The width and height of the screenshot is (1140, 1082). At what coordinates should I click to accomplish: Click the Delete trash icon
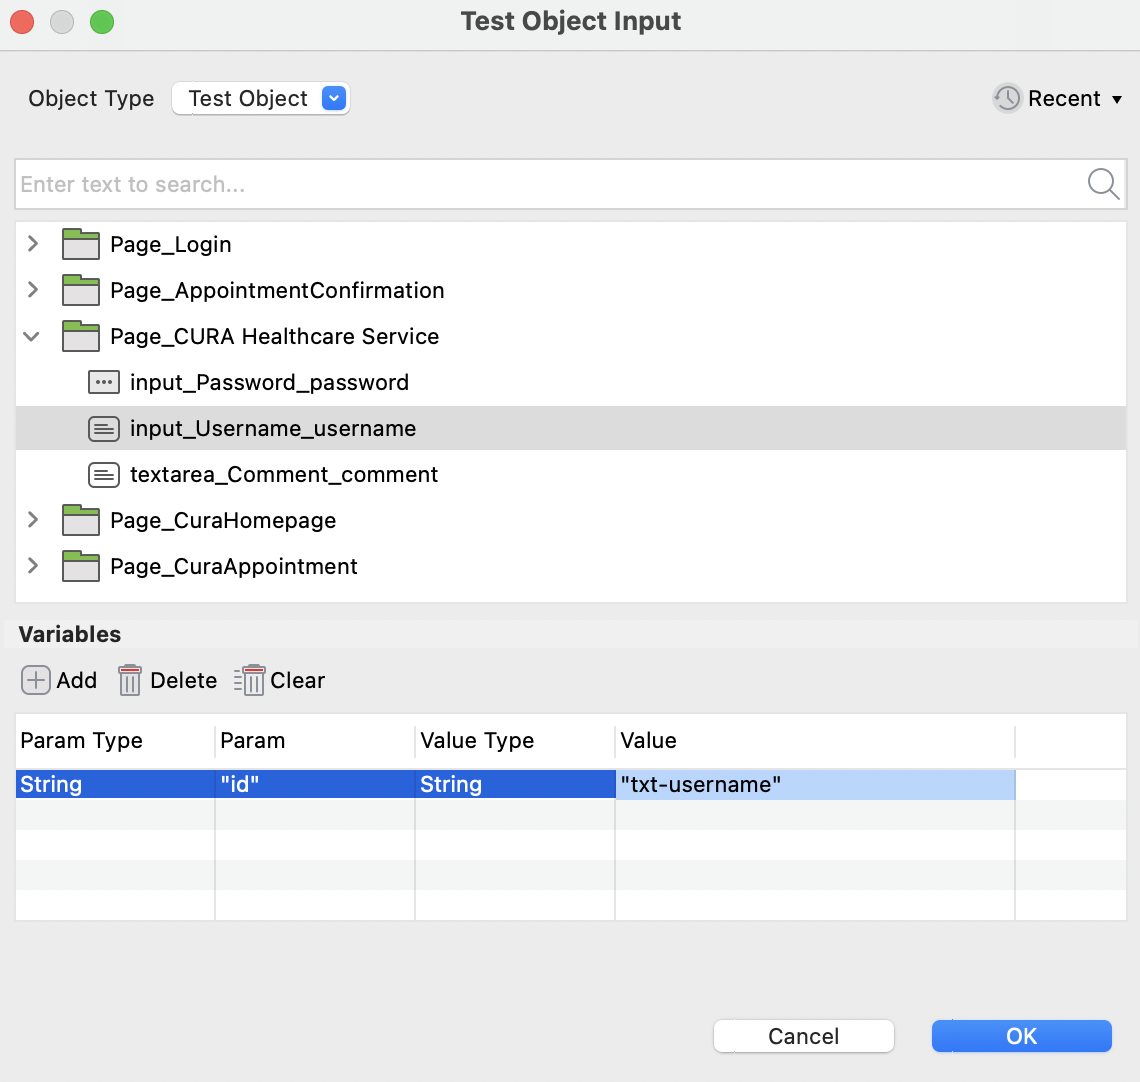tap(130, 680)
